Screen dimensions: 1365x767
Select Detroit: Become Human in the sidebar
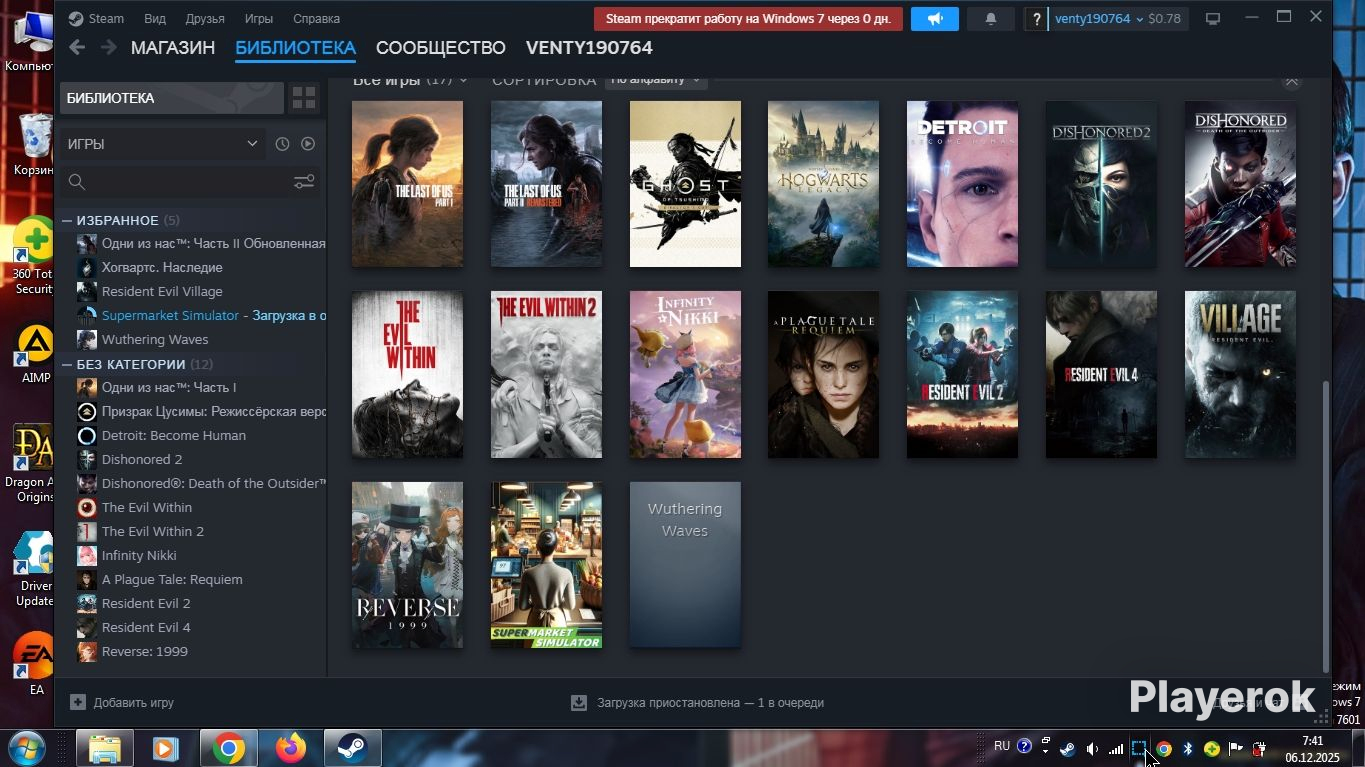[173, 435]
